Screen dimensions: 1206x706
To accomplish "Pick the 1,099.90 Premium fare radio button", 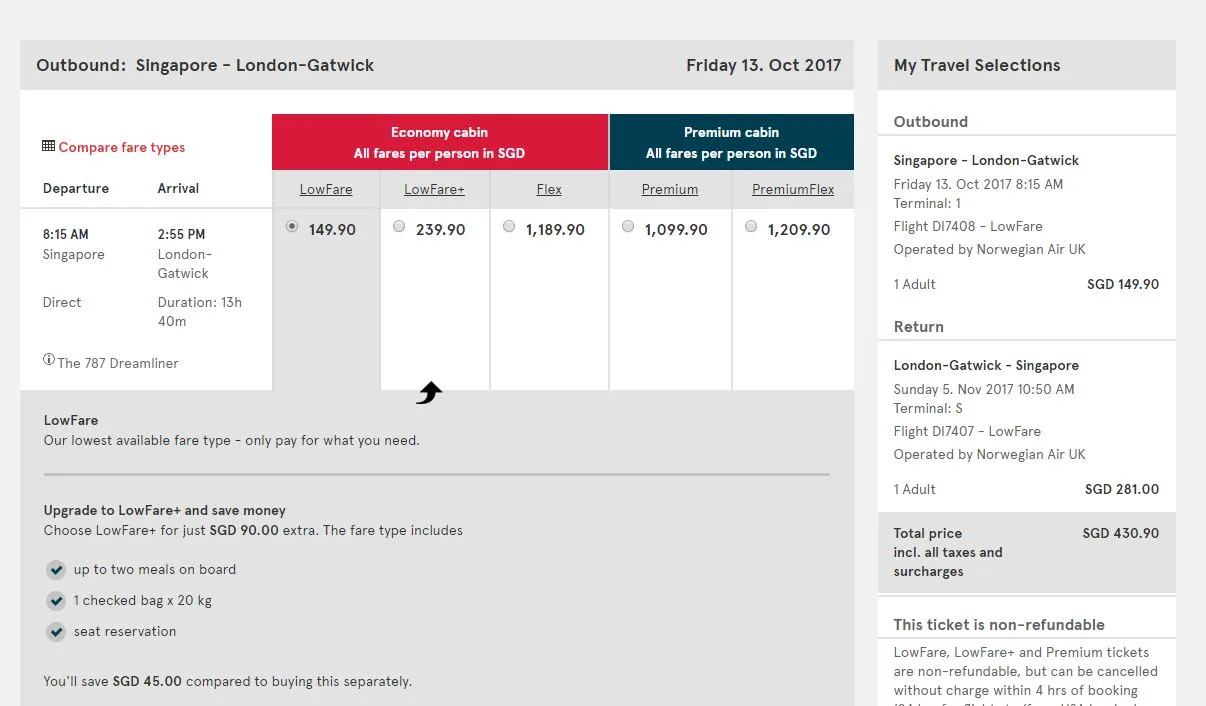I will point(628,227).
